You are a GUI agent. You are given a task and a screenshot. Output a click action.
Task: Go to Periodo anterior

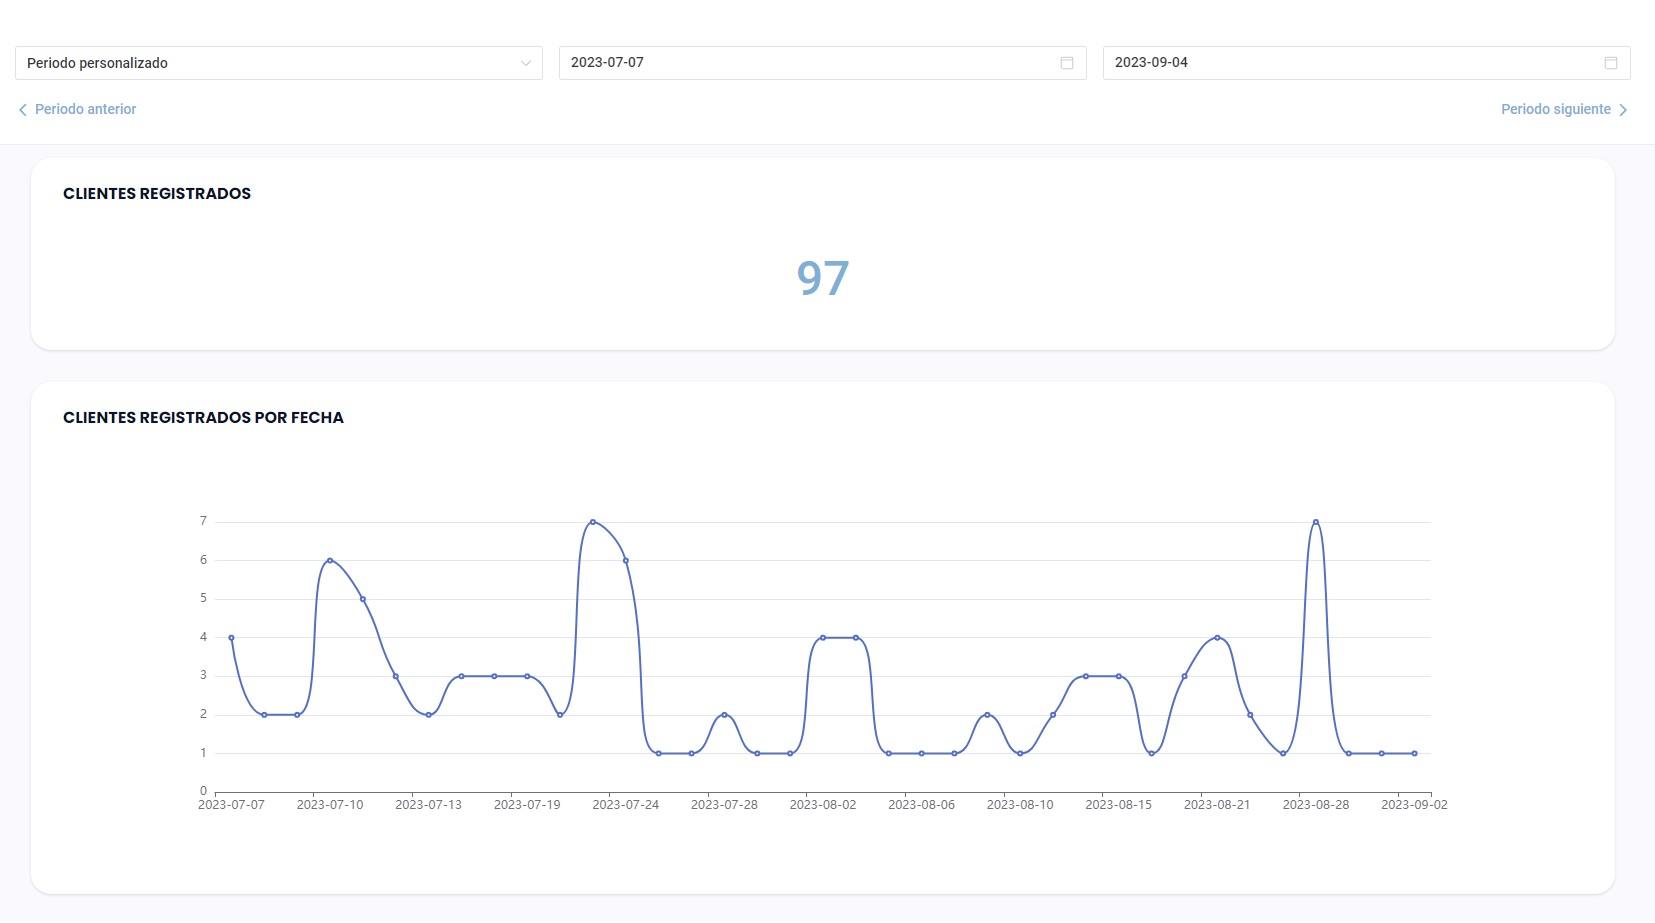click(x=85, y=109)
